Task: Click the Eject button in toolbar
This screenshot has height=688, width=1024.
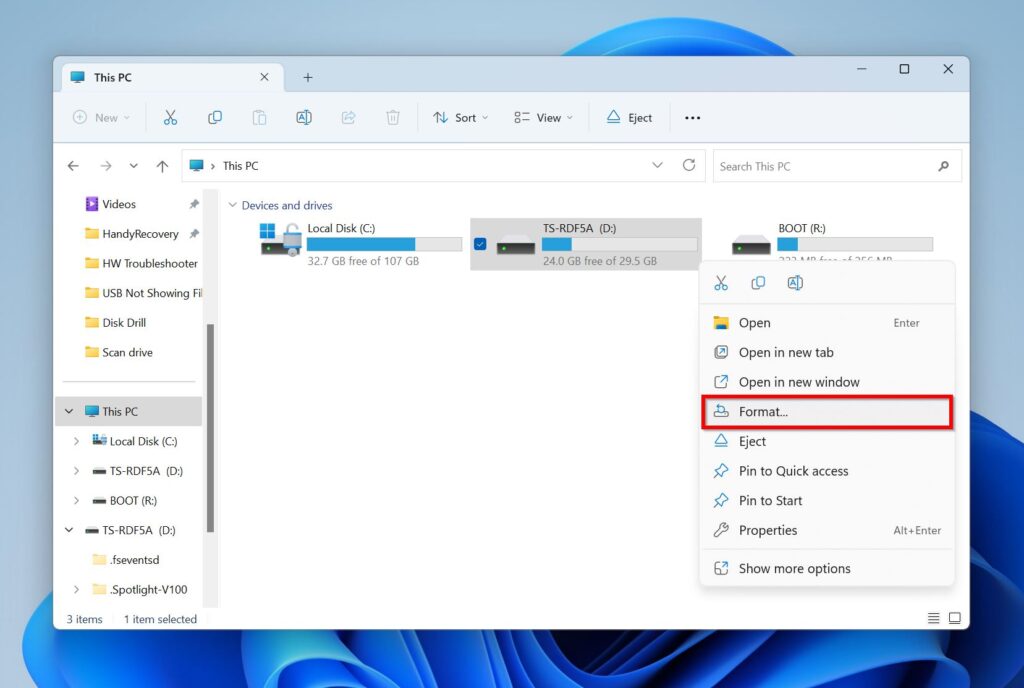Action: [x=629, y=118]
